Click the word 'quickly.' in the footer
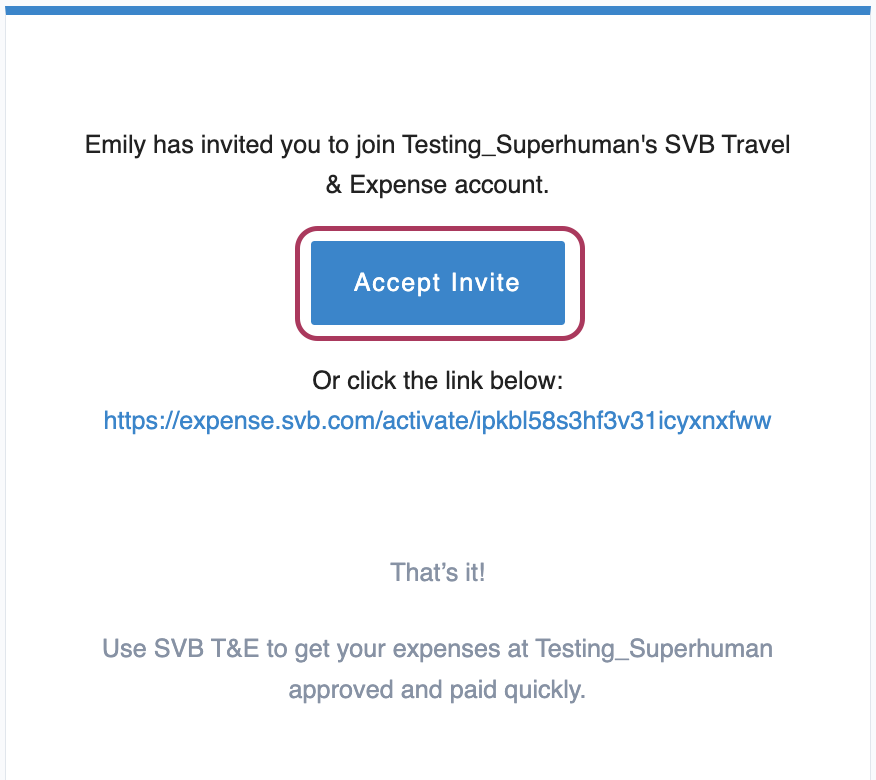This screenshot has height=780, width=876. 545,689
